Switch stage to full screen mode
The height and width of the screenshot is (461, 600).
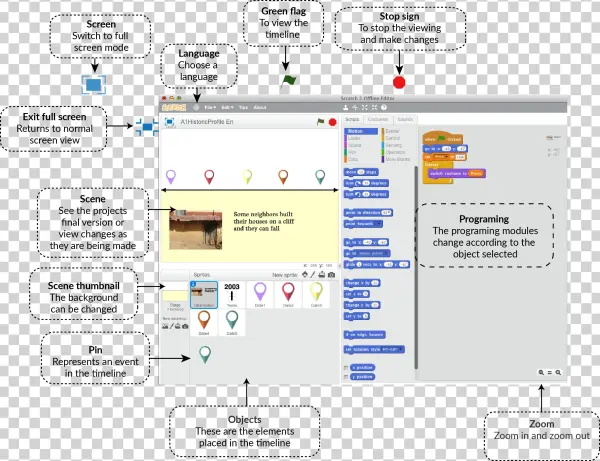click(169, 122)
